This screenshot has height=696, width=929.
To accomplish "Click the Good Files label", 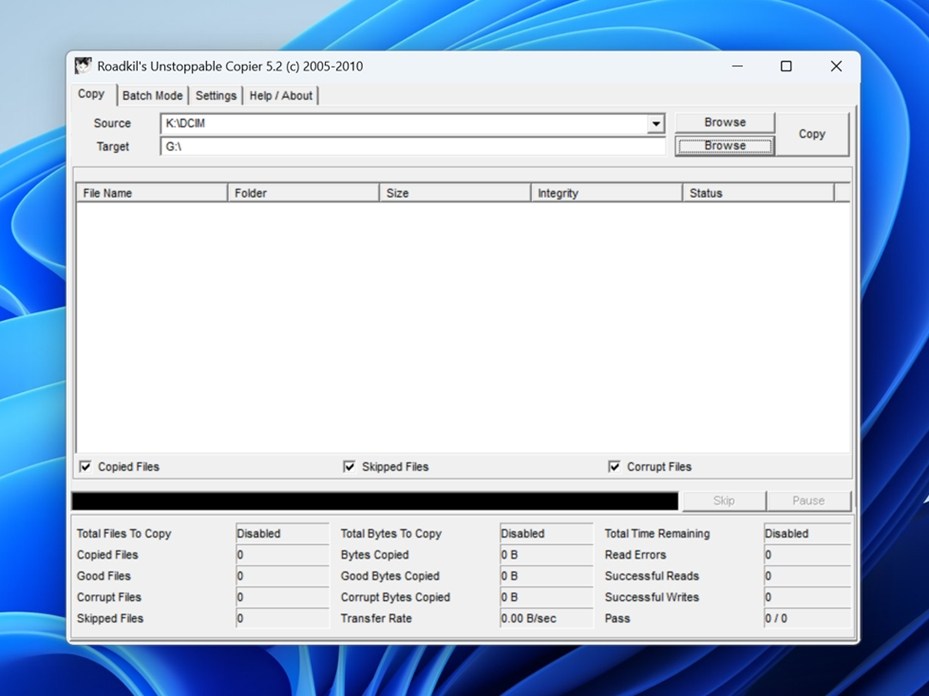I will coord(104,576).
